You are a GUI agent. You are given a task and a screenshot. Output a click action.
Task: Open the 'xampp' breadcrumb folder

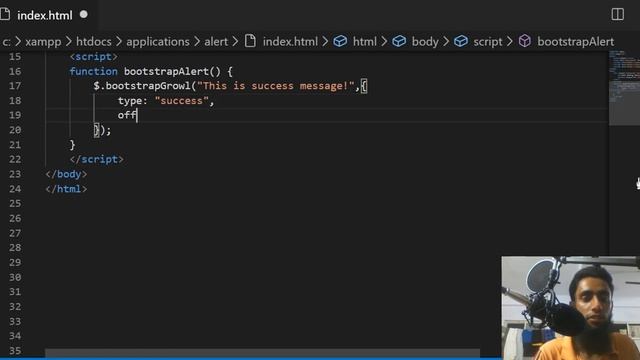43,42
